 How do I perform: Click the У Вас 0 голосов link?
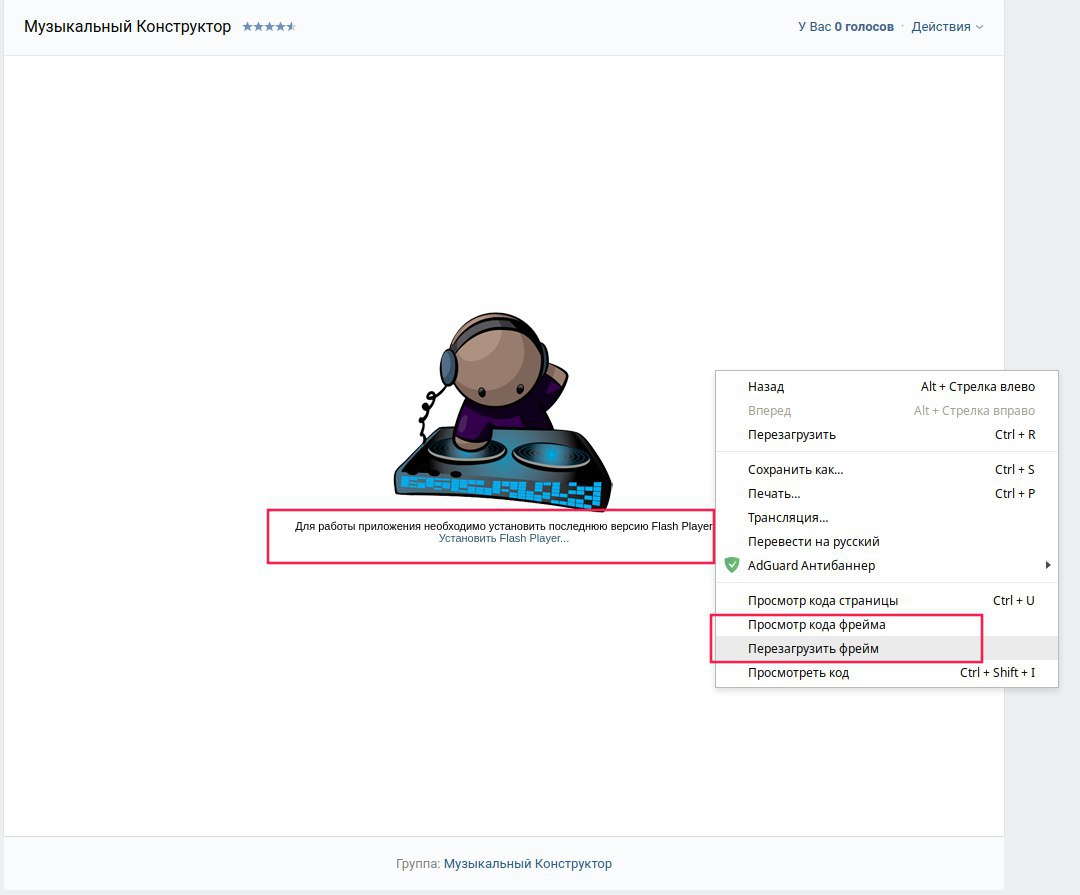[846, 27]
